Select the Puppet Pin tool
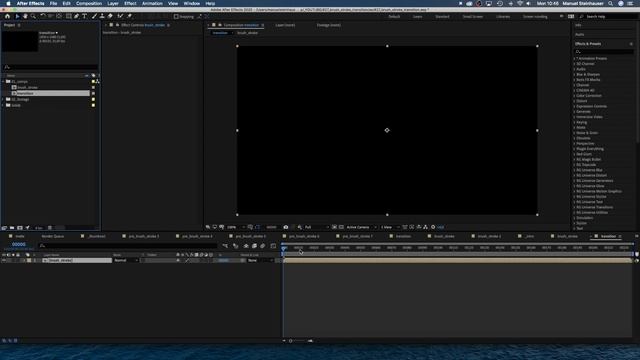Viewport: 640px width, 360px height. coord(129,16)
